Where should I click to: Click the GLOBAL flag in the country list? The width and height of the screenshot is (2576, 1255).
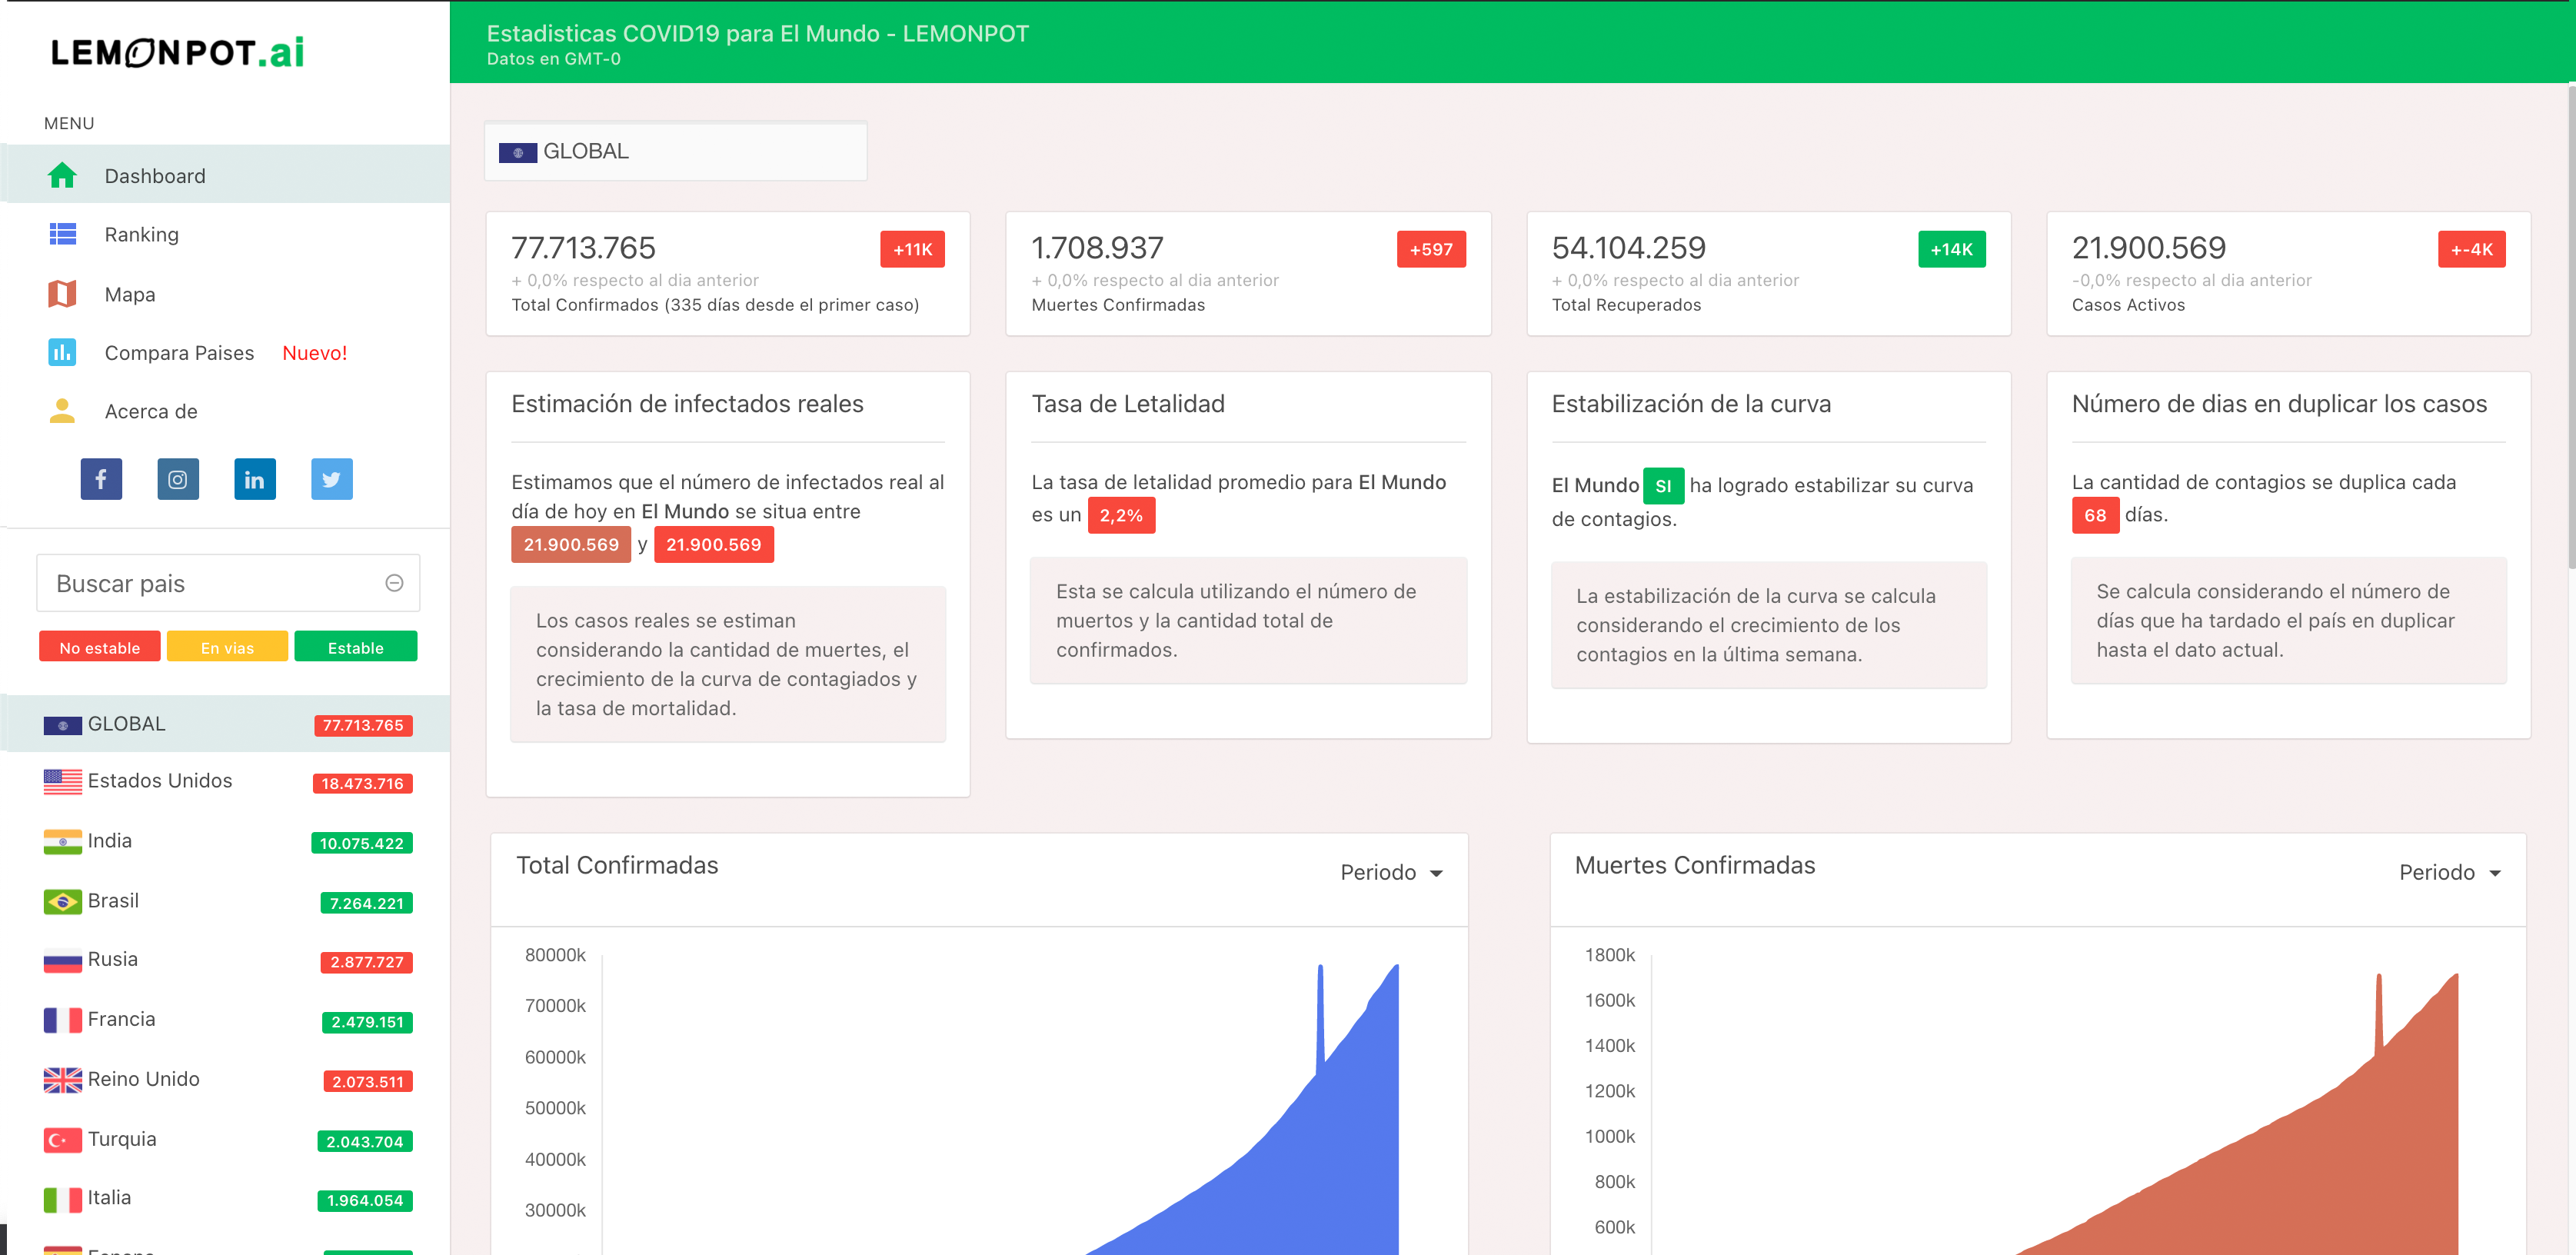tap(63, 725)
